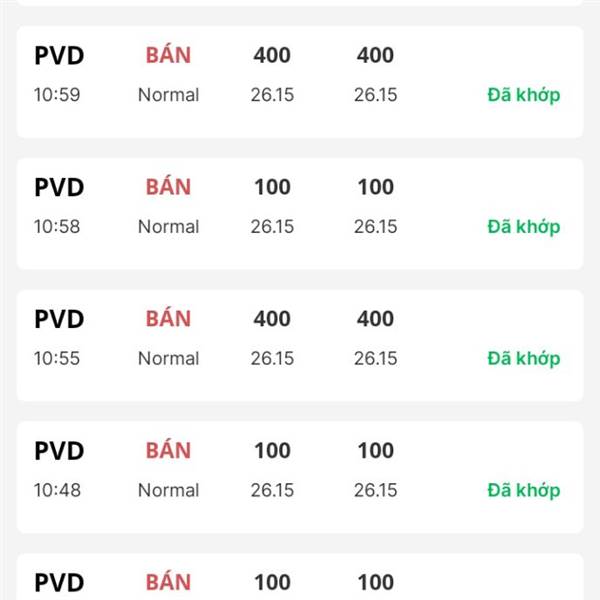Tap the 10:55 timestamp
Viewport: 600px width, 600px height.
click(57, 358)
